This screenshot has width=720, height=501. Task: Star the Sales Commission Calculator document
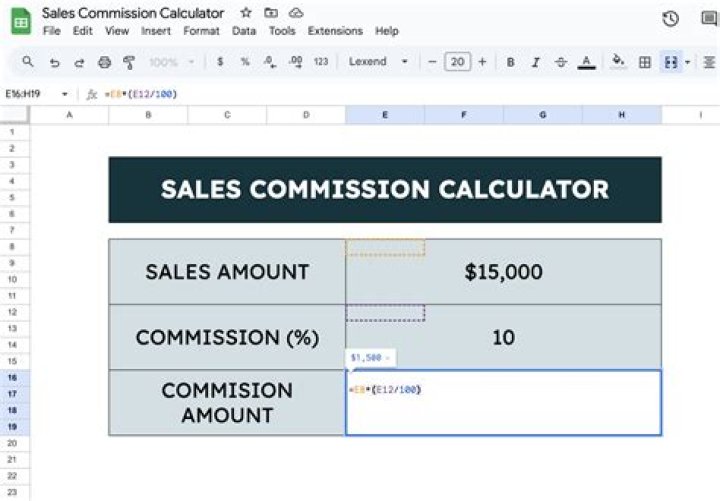click(246, 13)
